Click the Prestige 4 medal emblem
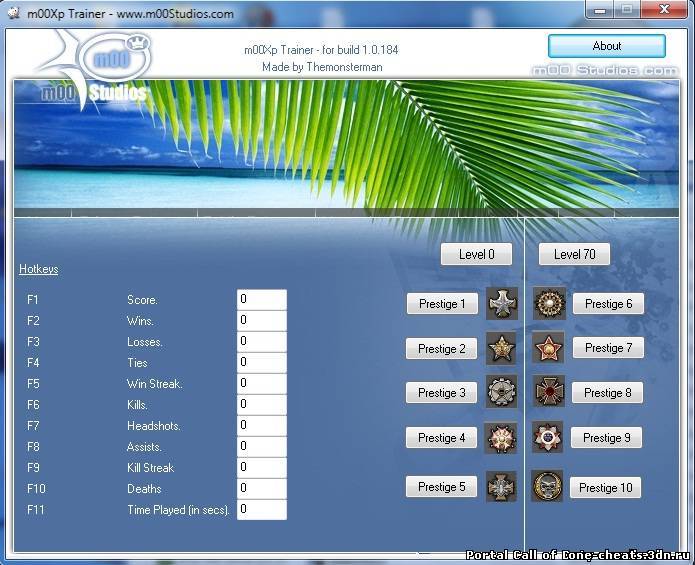Viewport: 695px width, 565px height. [x=501, y=438]
